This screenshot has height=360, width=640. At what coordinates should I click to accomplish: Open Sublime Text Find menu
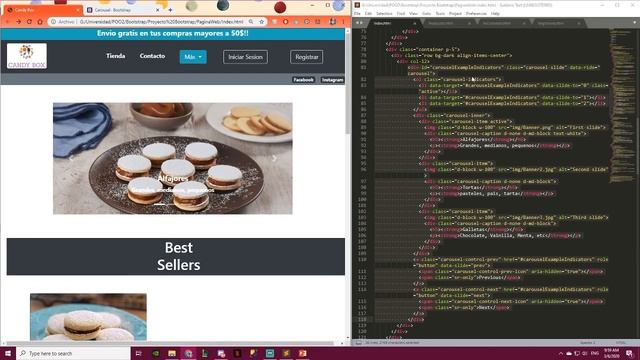coord(401,13)
